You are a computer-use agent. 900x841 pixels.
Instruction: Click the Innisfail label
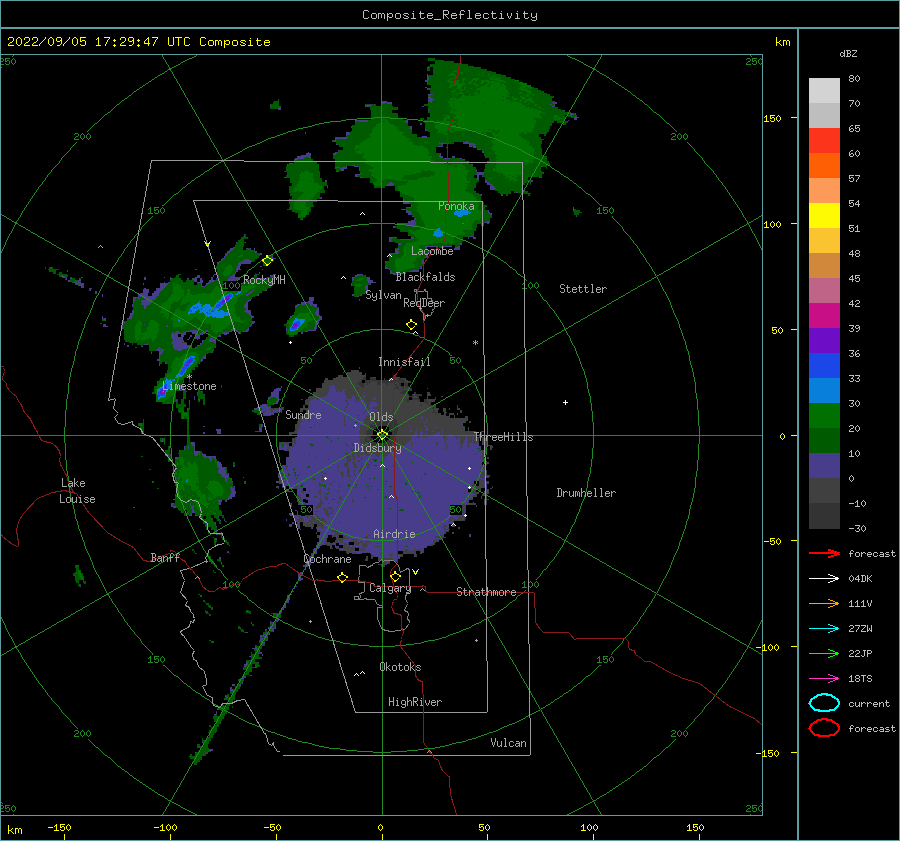click(x=404, y=362)
